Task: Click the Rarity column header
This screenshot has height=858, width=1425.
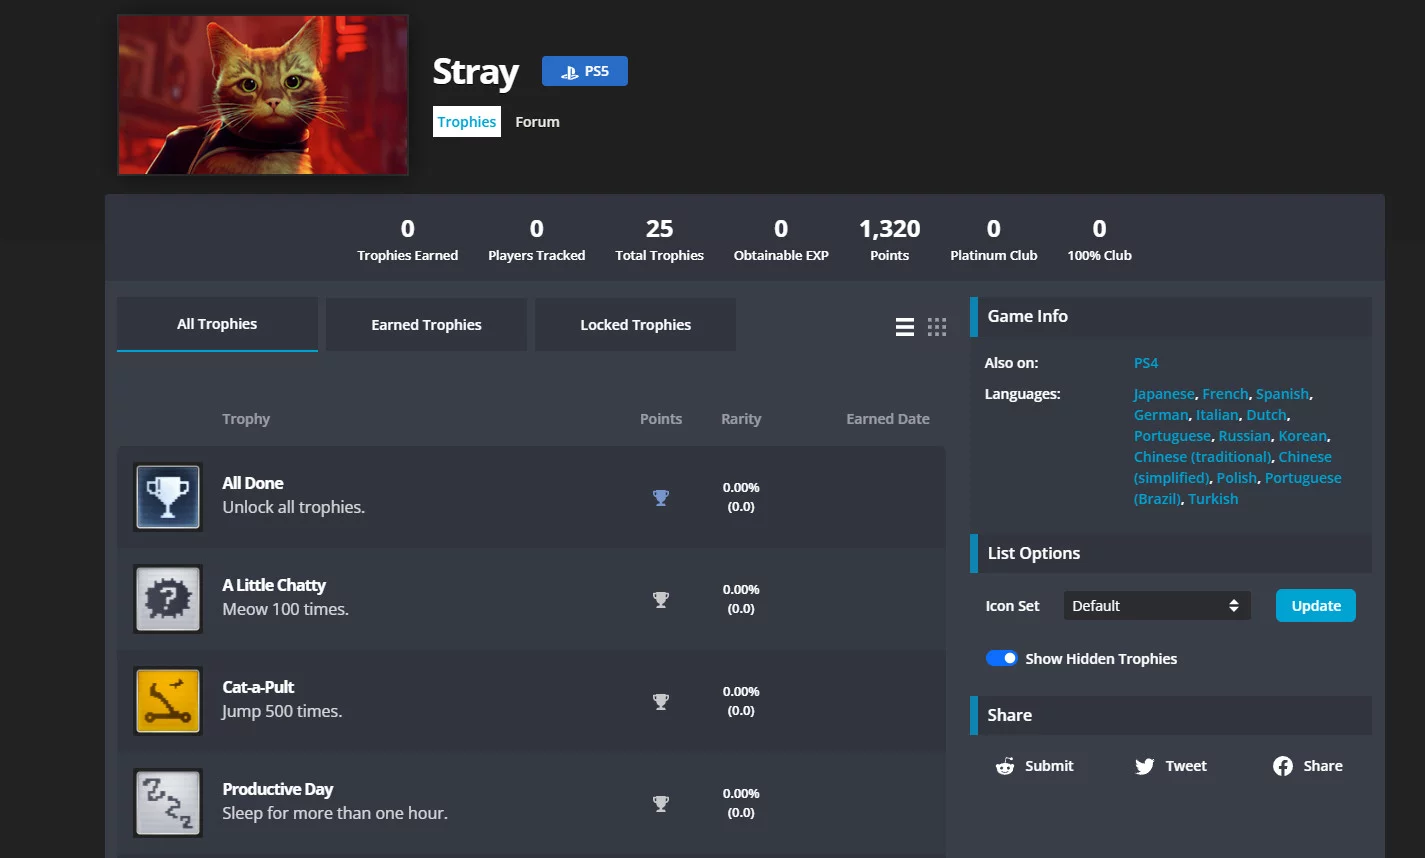Action: 741,419
